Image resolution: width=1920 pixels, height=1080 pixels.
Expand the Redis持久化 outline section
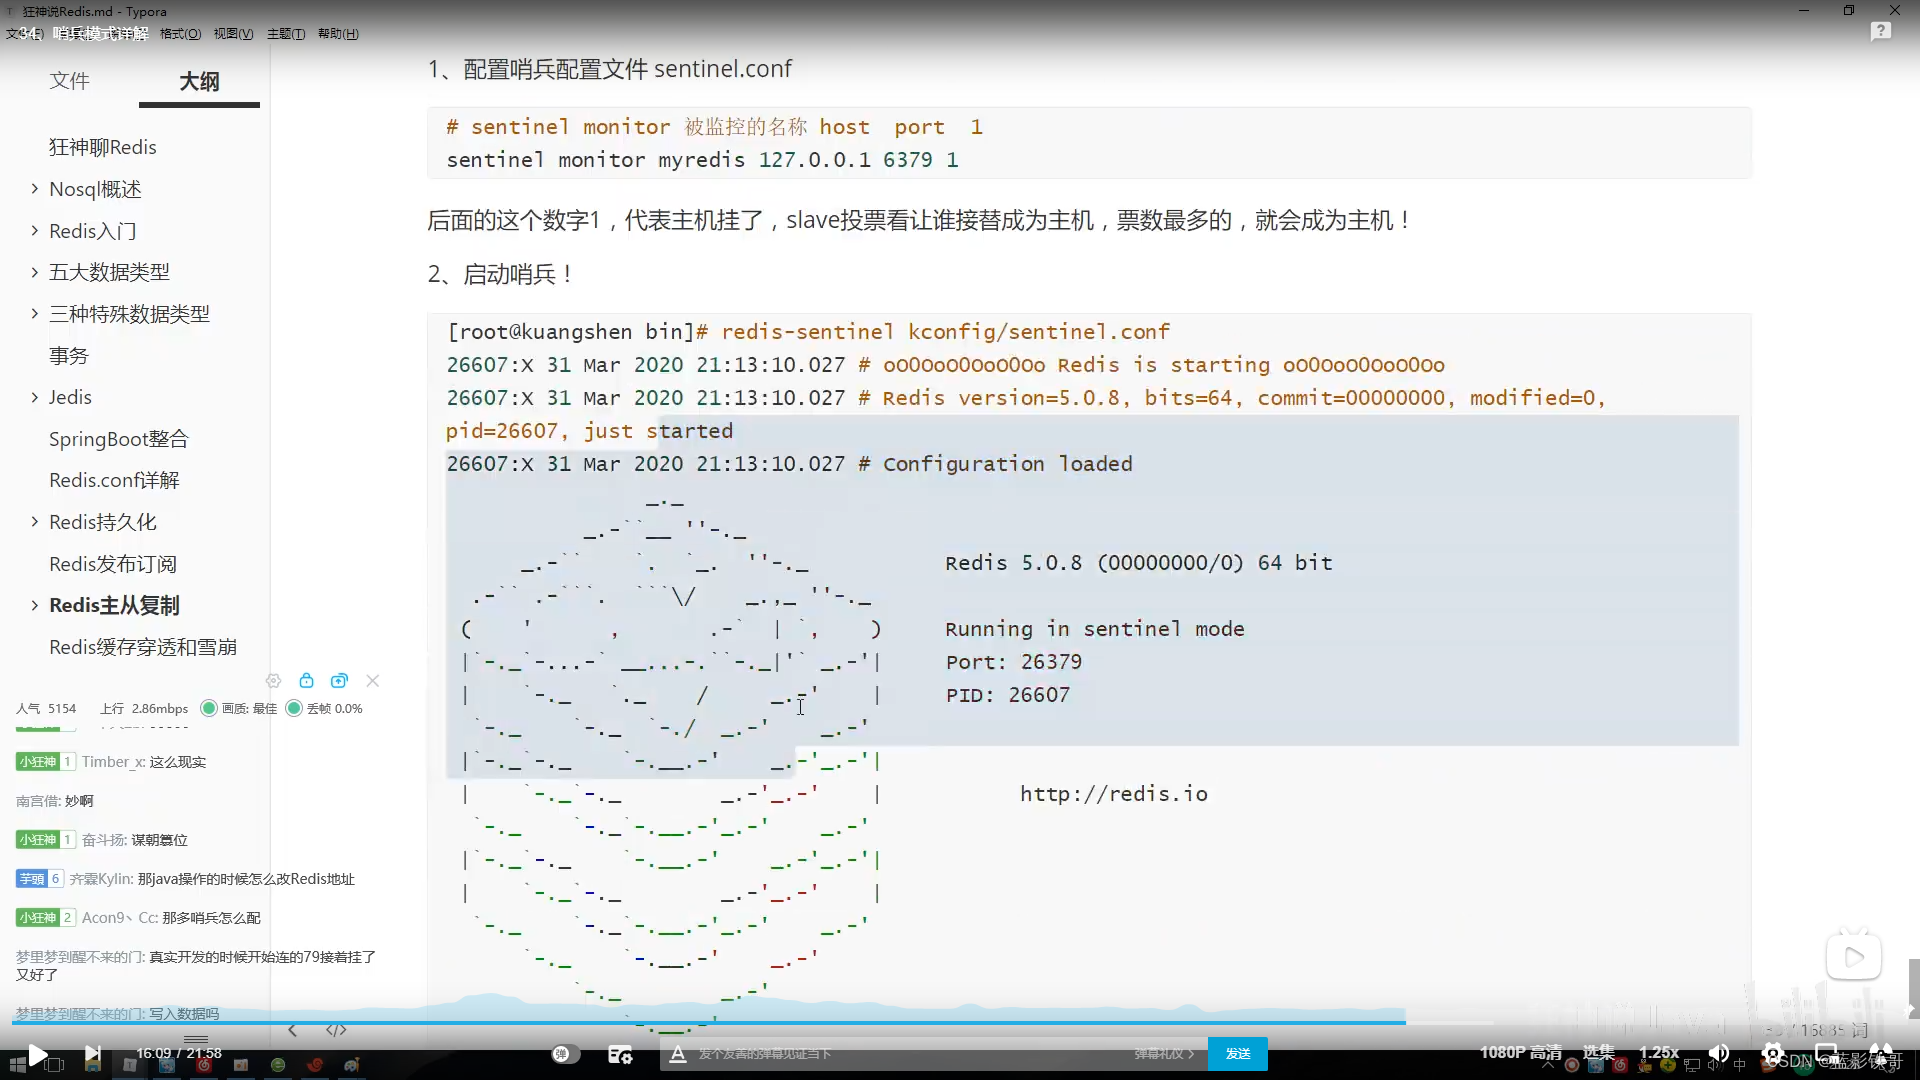point(34,522)
